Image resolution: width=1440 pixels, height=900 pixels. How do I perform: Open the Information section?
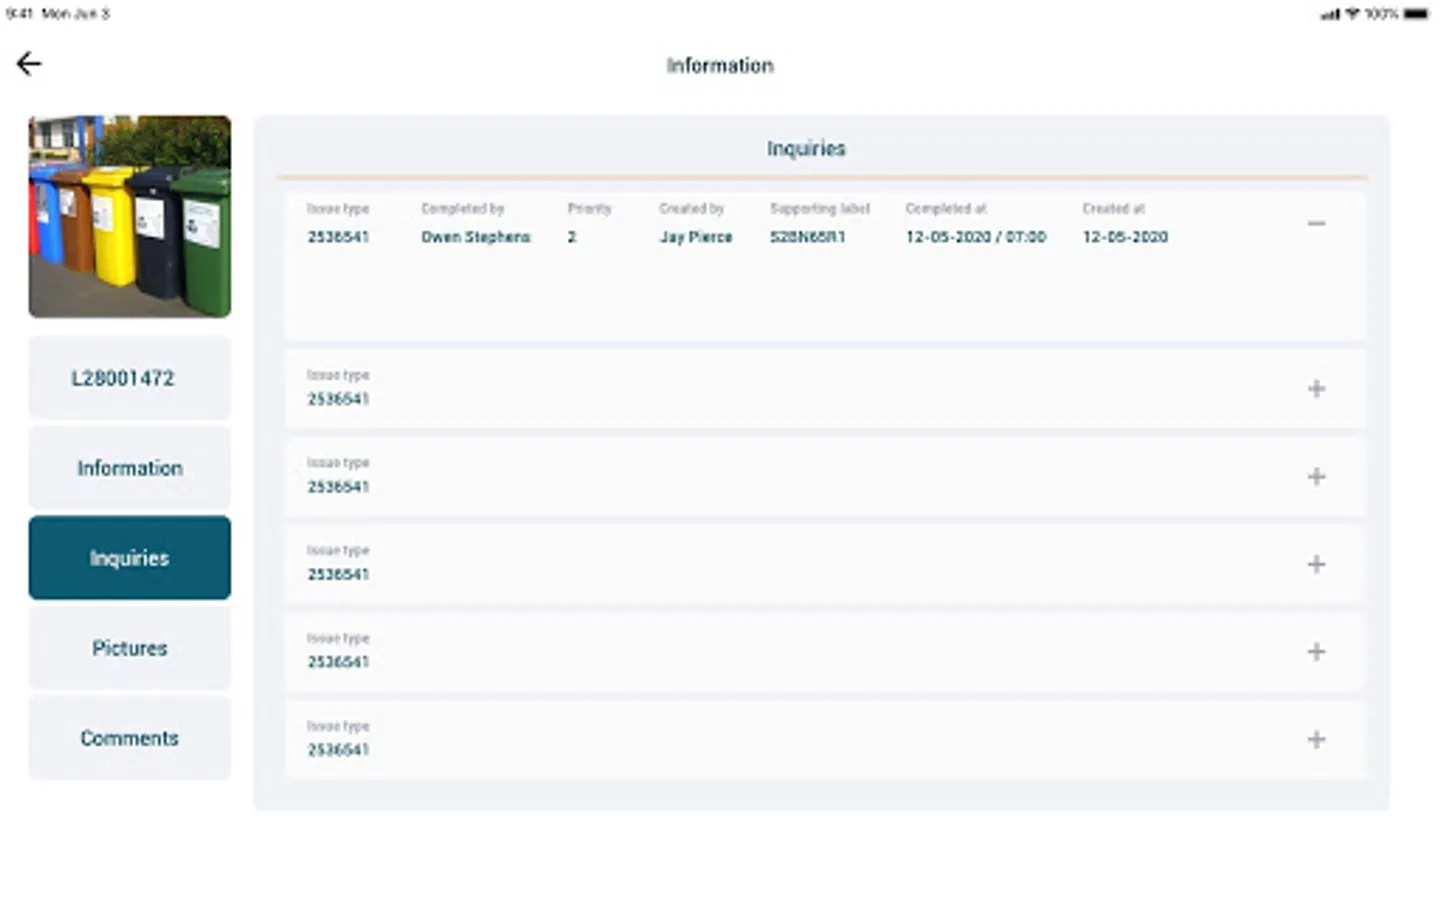pyautogui.click(x=129, y=467)
